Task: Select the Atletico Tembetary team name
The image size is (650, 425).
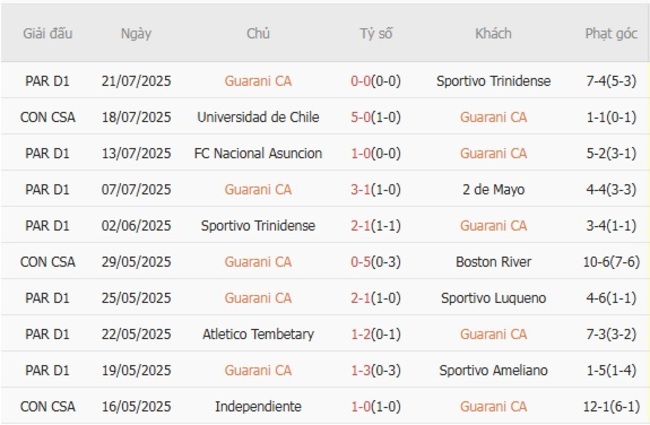Action: (x=258, y=334)
